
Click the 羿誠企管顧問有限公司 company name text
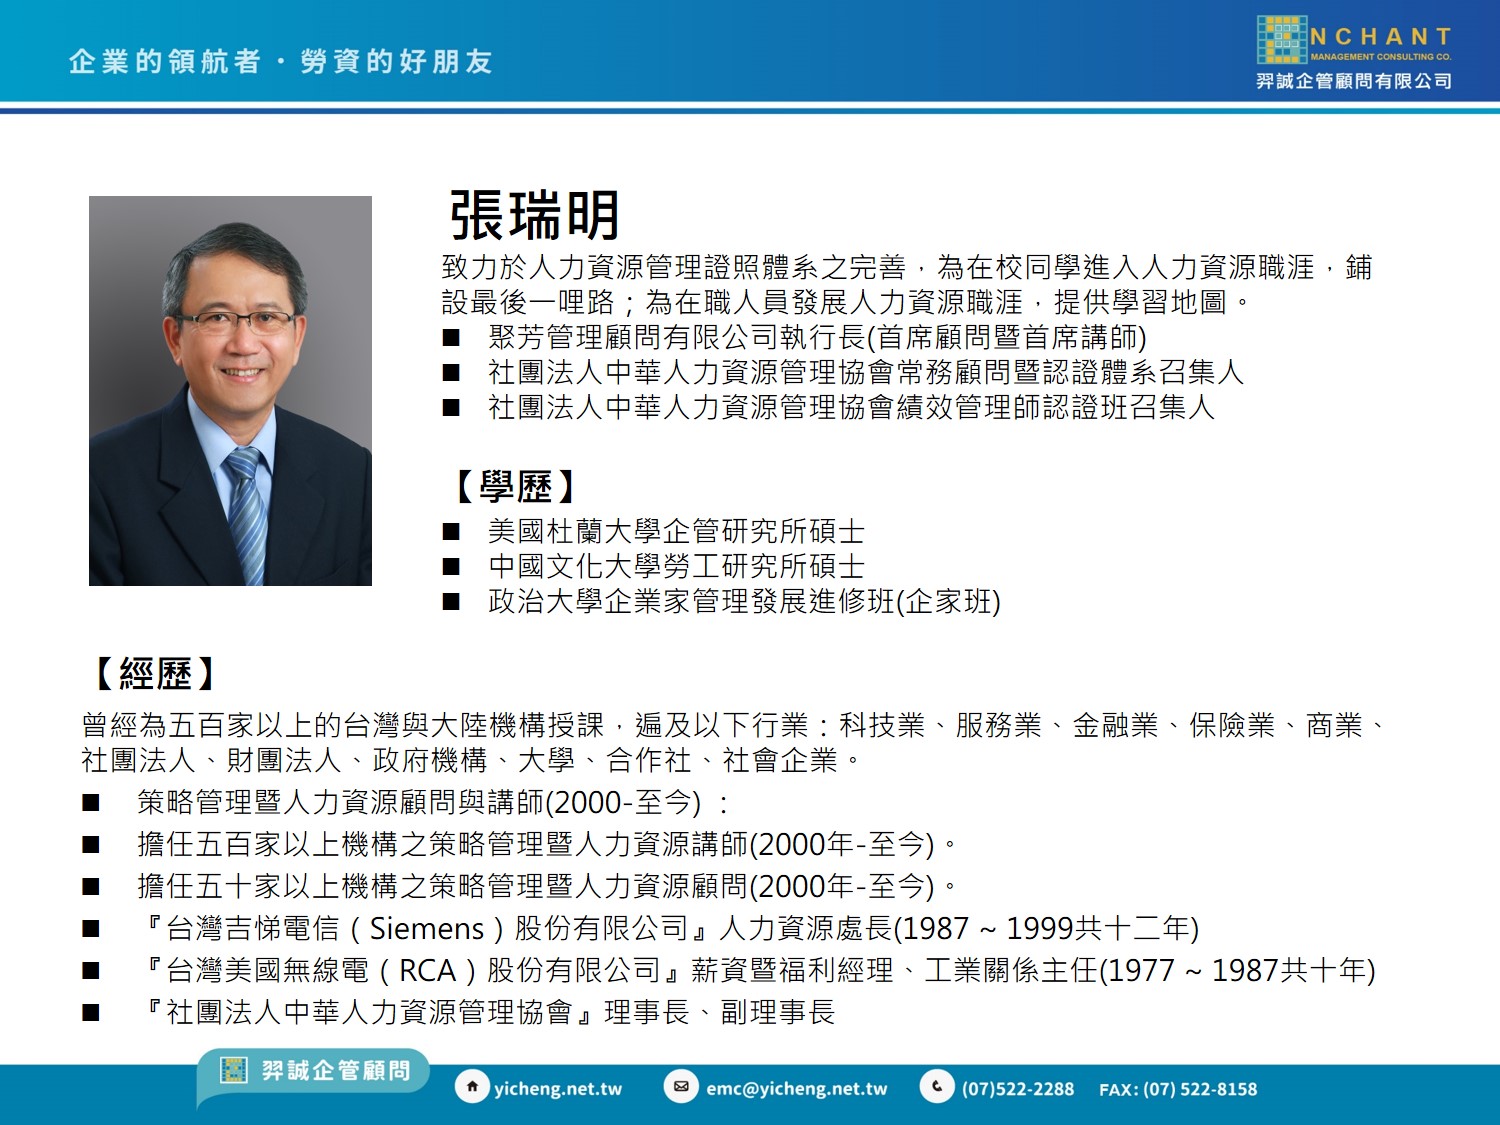[x=1354, y=81]
